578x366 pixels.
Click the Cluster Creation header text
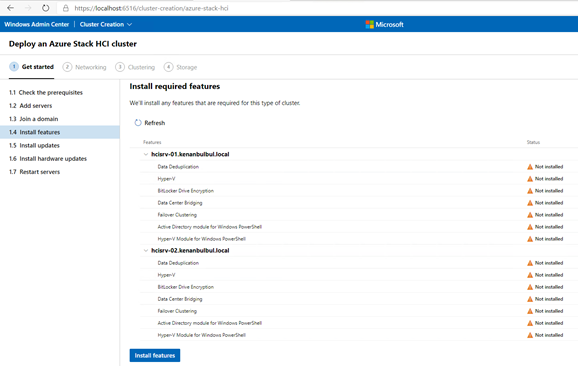pyautogui.click(x=102, y=24)
